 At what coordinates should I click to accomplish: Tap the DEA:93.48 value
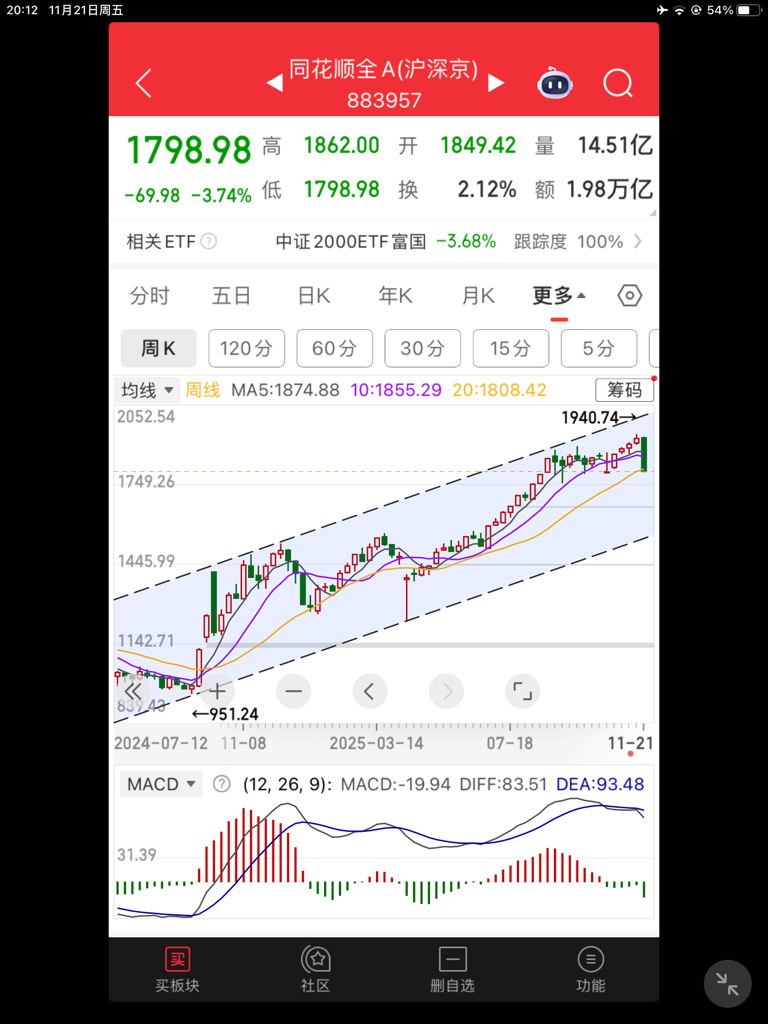(x=600, y=784)
